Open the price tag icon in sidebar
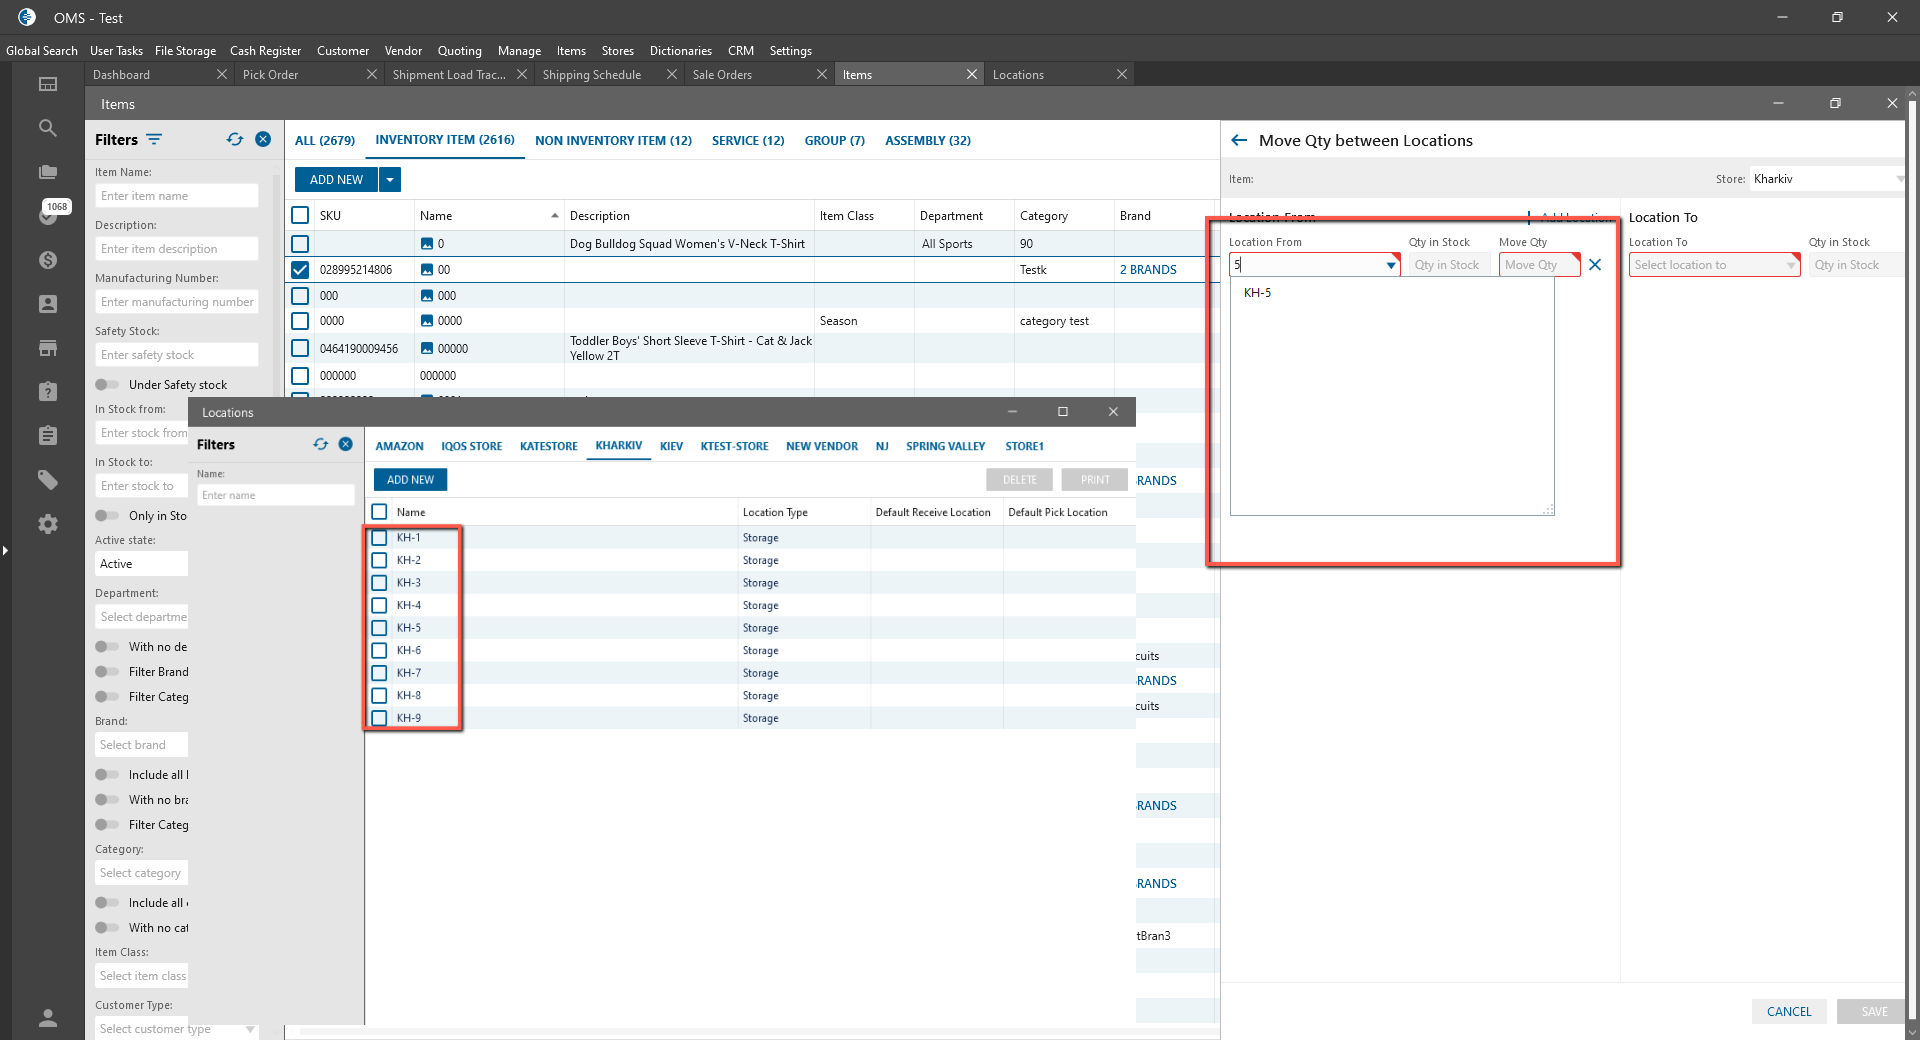 [x=47, y=480]
